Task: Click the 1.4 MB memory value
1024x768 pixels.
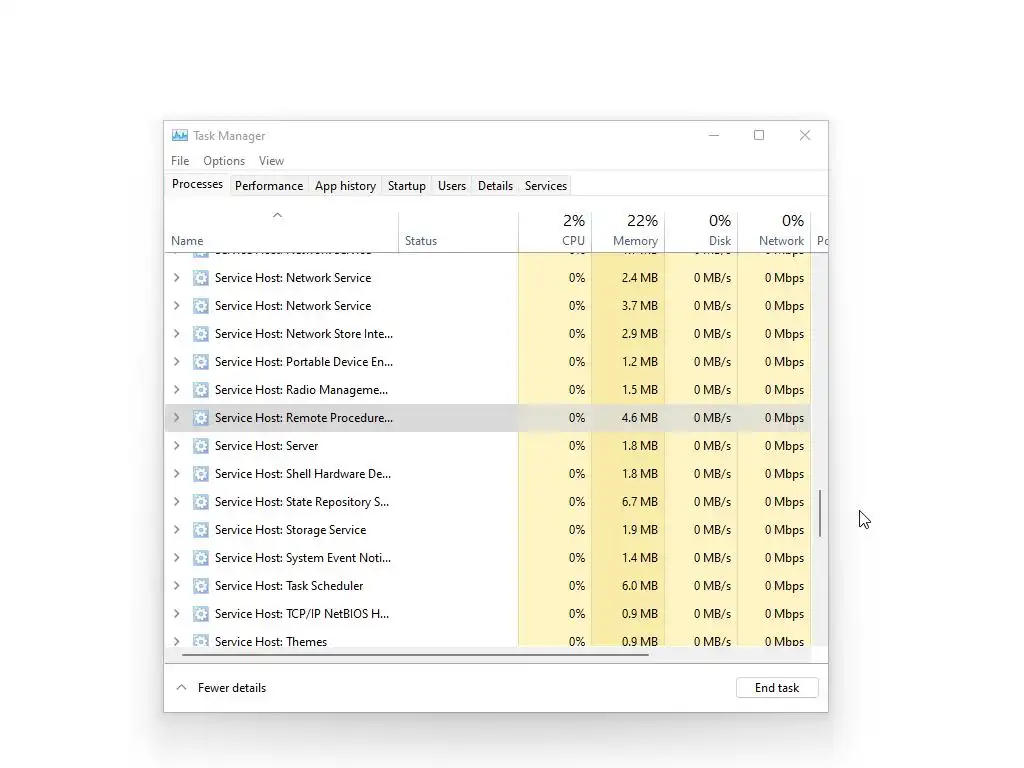Action: [639, 558]
